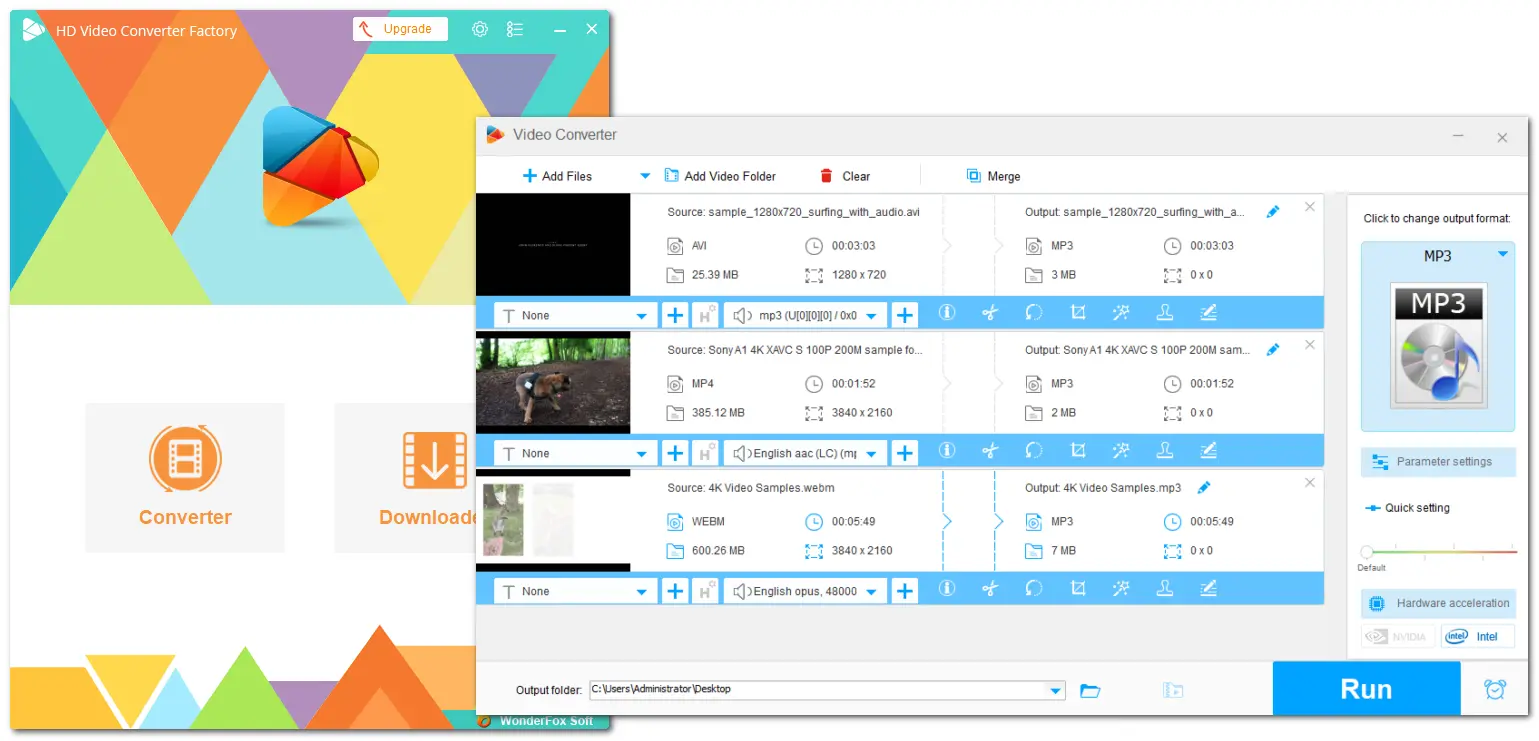Open watermark tool for surfing_with_audio.avi
This screenshot has height=741, width=1539.
[1164, 314]
